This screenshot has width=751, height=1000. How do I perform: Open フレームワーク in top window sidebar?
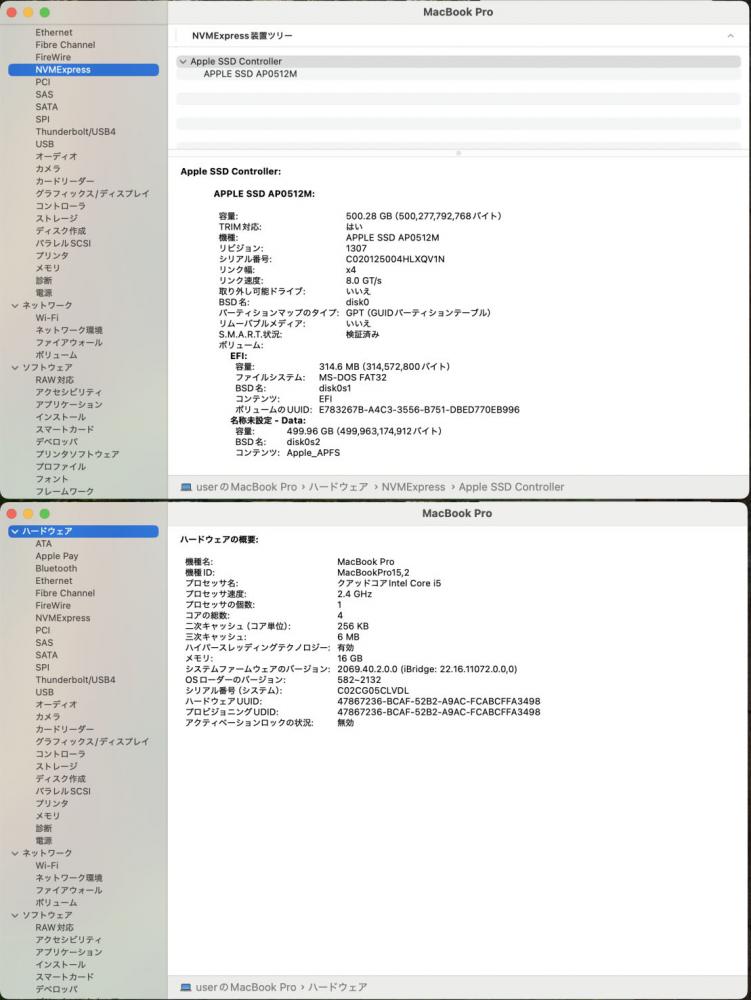64,491
